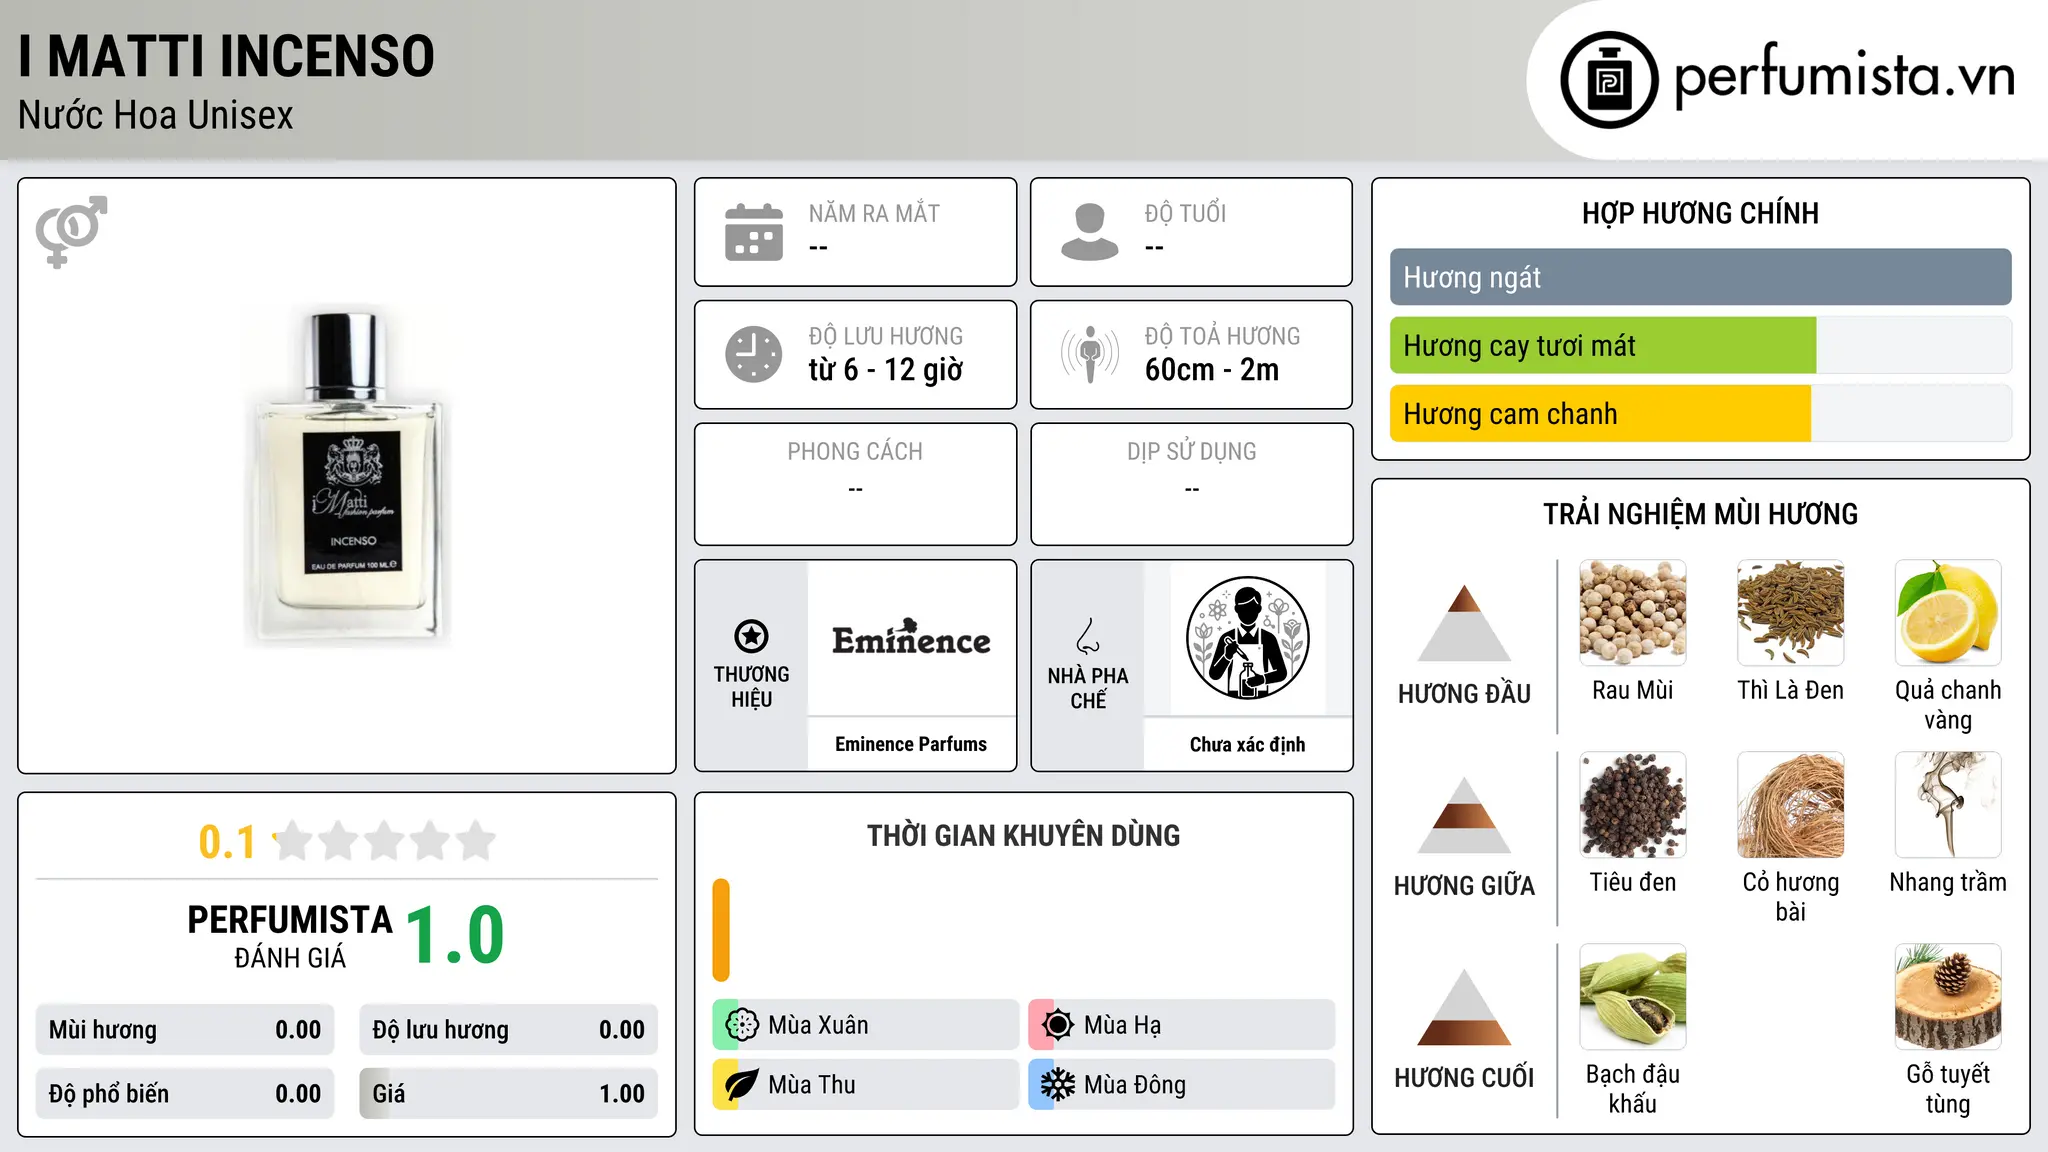Click the star badge icon above Thương hiệu
The width and height of the screenshot is (2048, 1152).
click(x=751, y=636)
